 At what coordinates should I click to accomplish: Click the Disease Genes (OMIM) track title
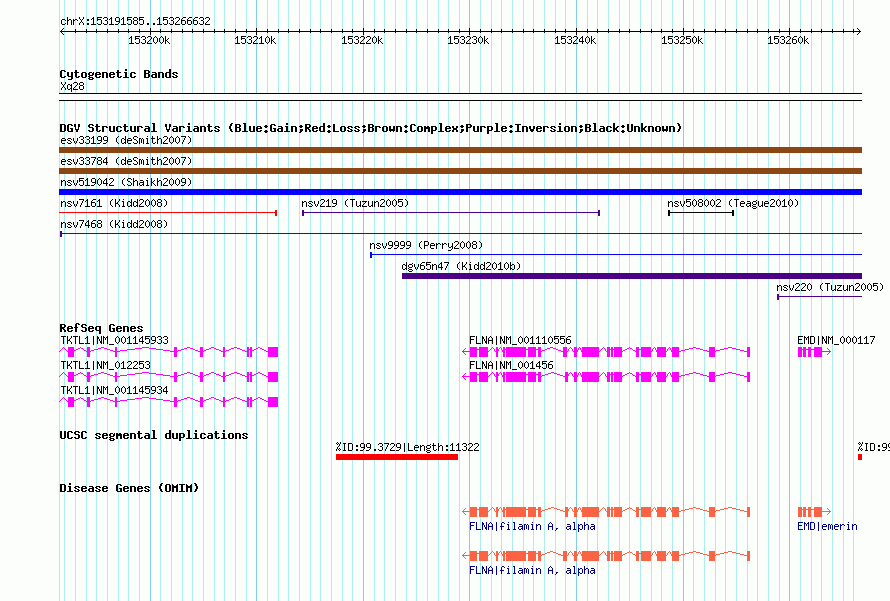point(129,487)
